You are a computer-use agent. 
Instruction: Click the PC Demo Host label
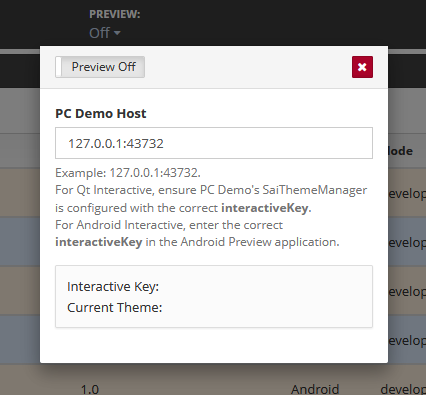coord(101,114)
